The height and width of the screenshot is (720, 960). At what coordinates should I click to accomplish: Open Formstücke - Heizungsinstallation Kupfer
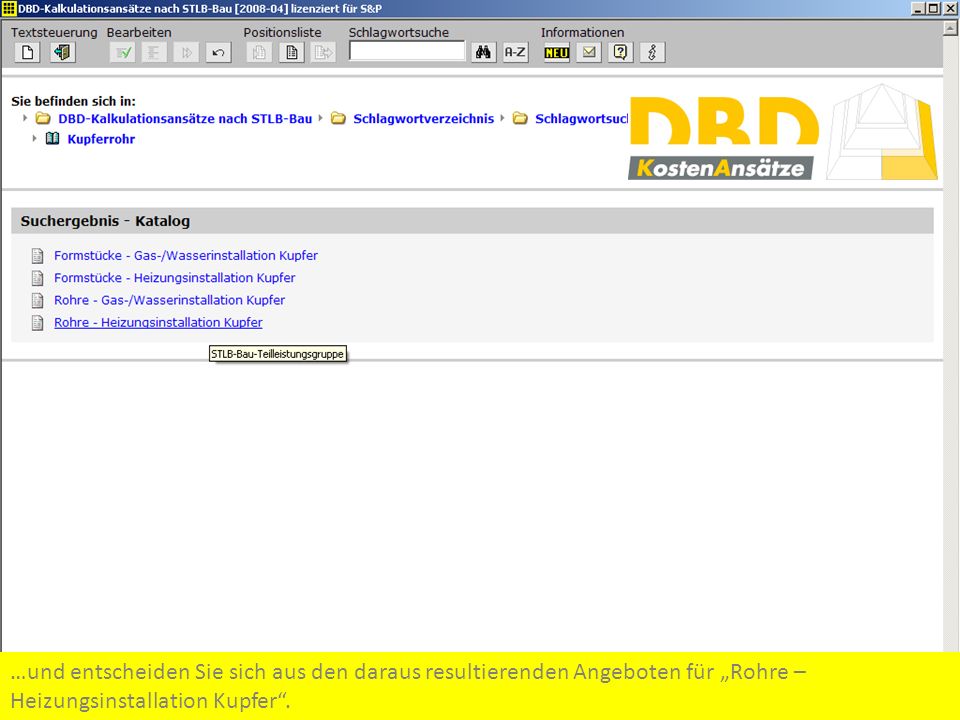coord(174,278)
